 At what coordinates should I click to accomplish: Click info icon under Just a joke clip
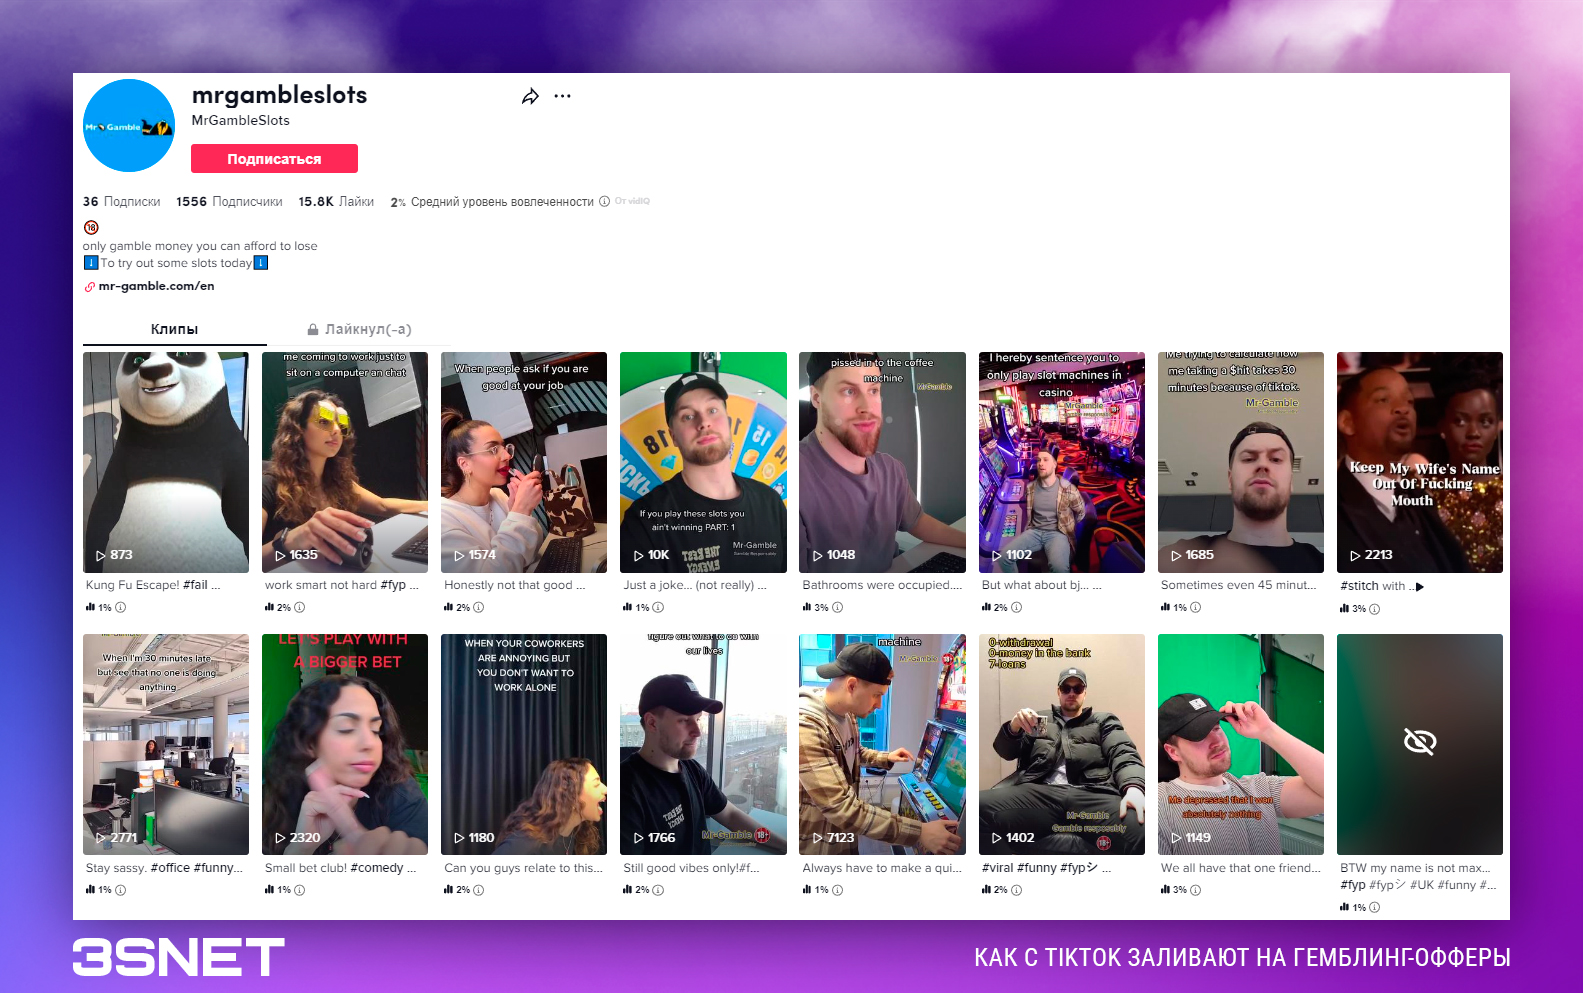pyautogui.click(x=658, y=607)
